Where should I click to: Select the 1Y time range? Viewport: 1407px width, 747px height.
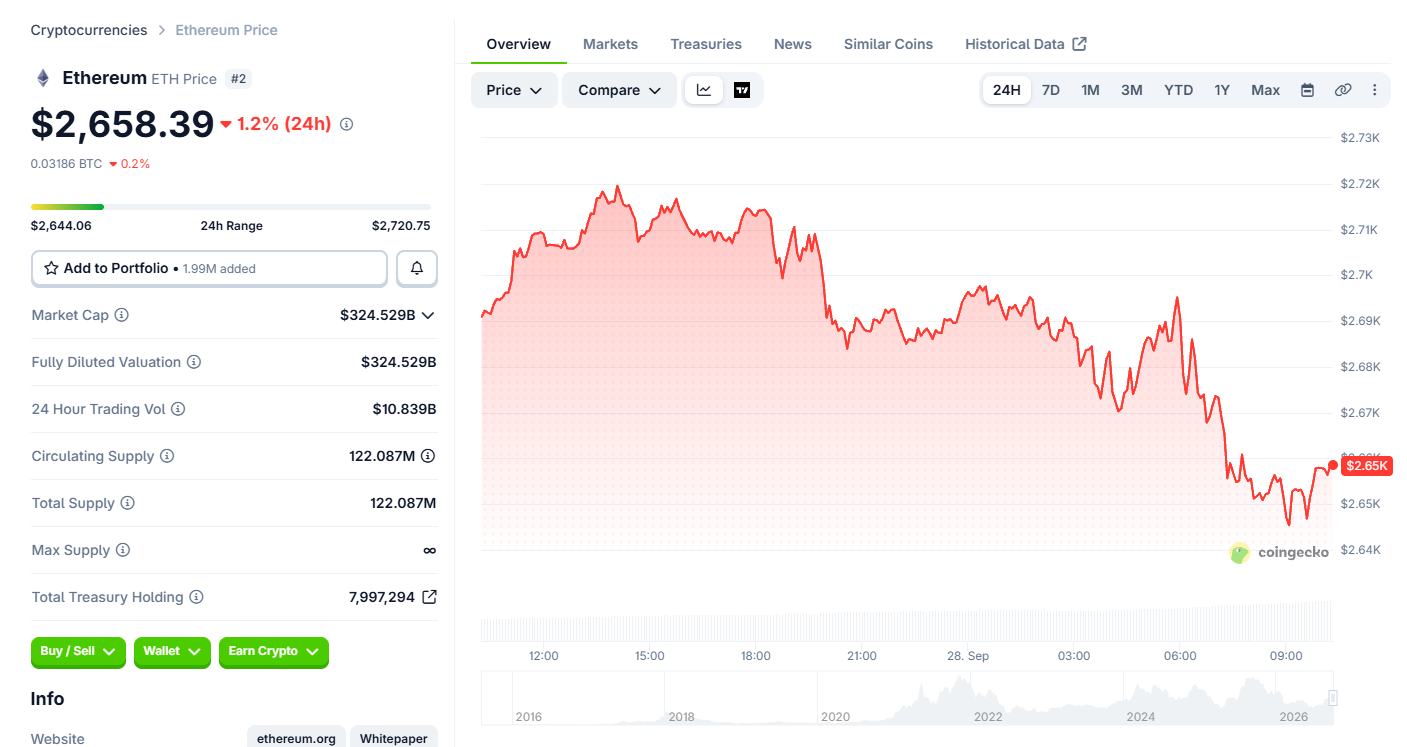(1222, 90)
